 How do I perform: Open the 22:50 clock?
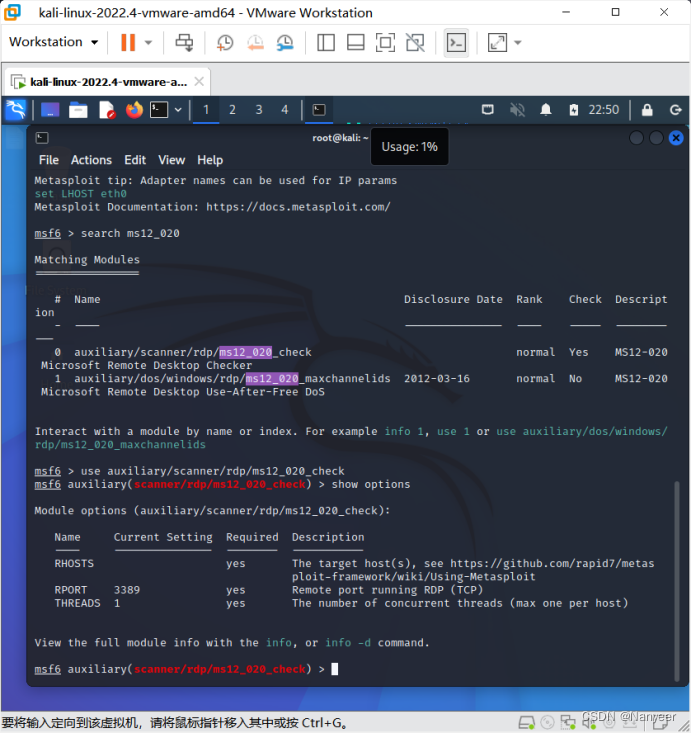pos(604,110)
